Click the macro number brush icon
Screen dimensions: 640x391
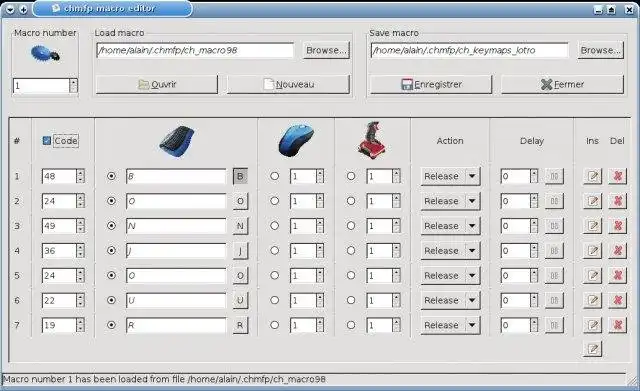(x=45, y=54)
